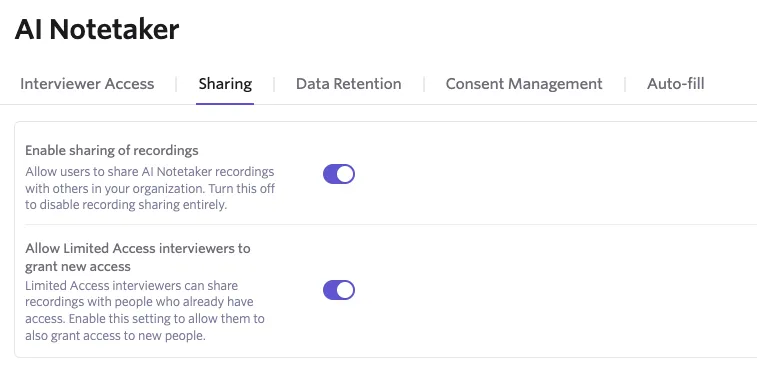The width and height of the screenshot is (757, 388).
Task: Go to the Consent Management tab
Action: click(524, 84)
